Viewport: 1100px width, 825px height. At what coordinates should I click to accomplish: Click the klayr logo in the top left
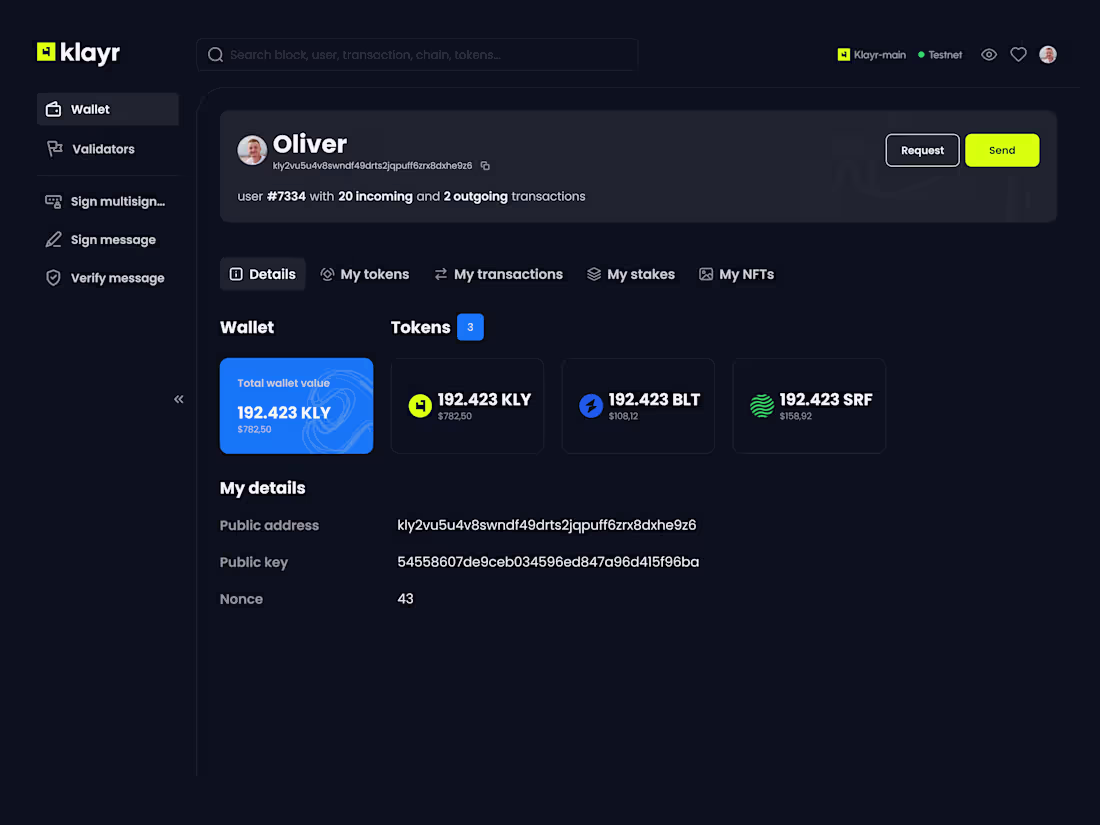tap(78, 53)
